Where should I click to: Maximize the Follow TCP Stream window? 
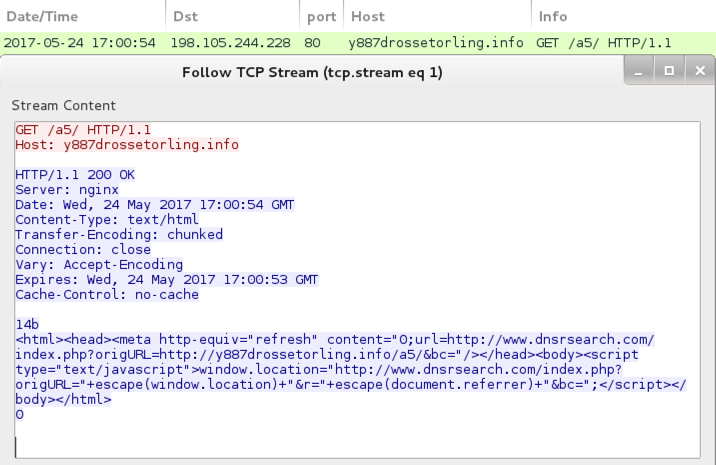pos(669,70)
